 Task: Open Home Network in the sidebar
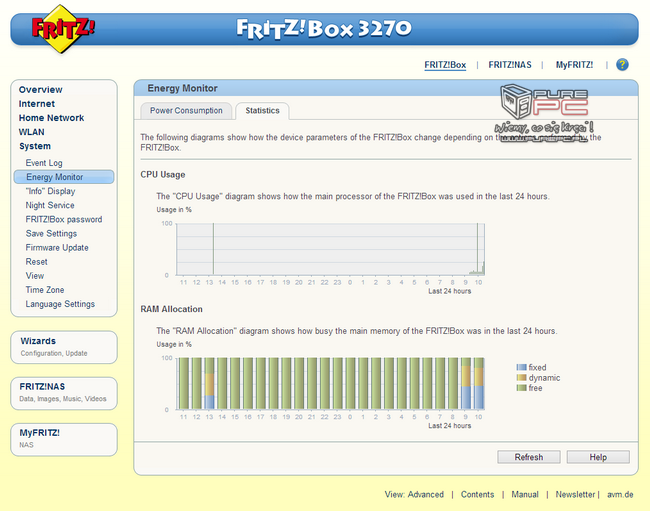pyautogui.click(x=51, y=118)
